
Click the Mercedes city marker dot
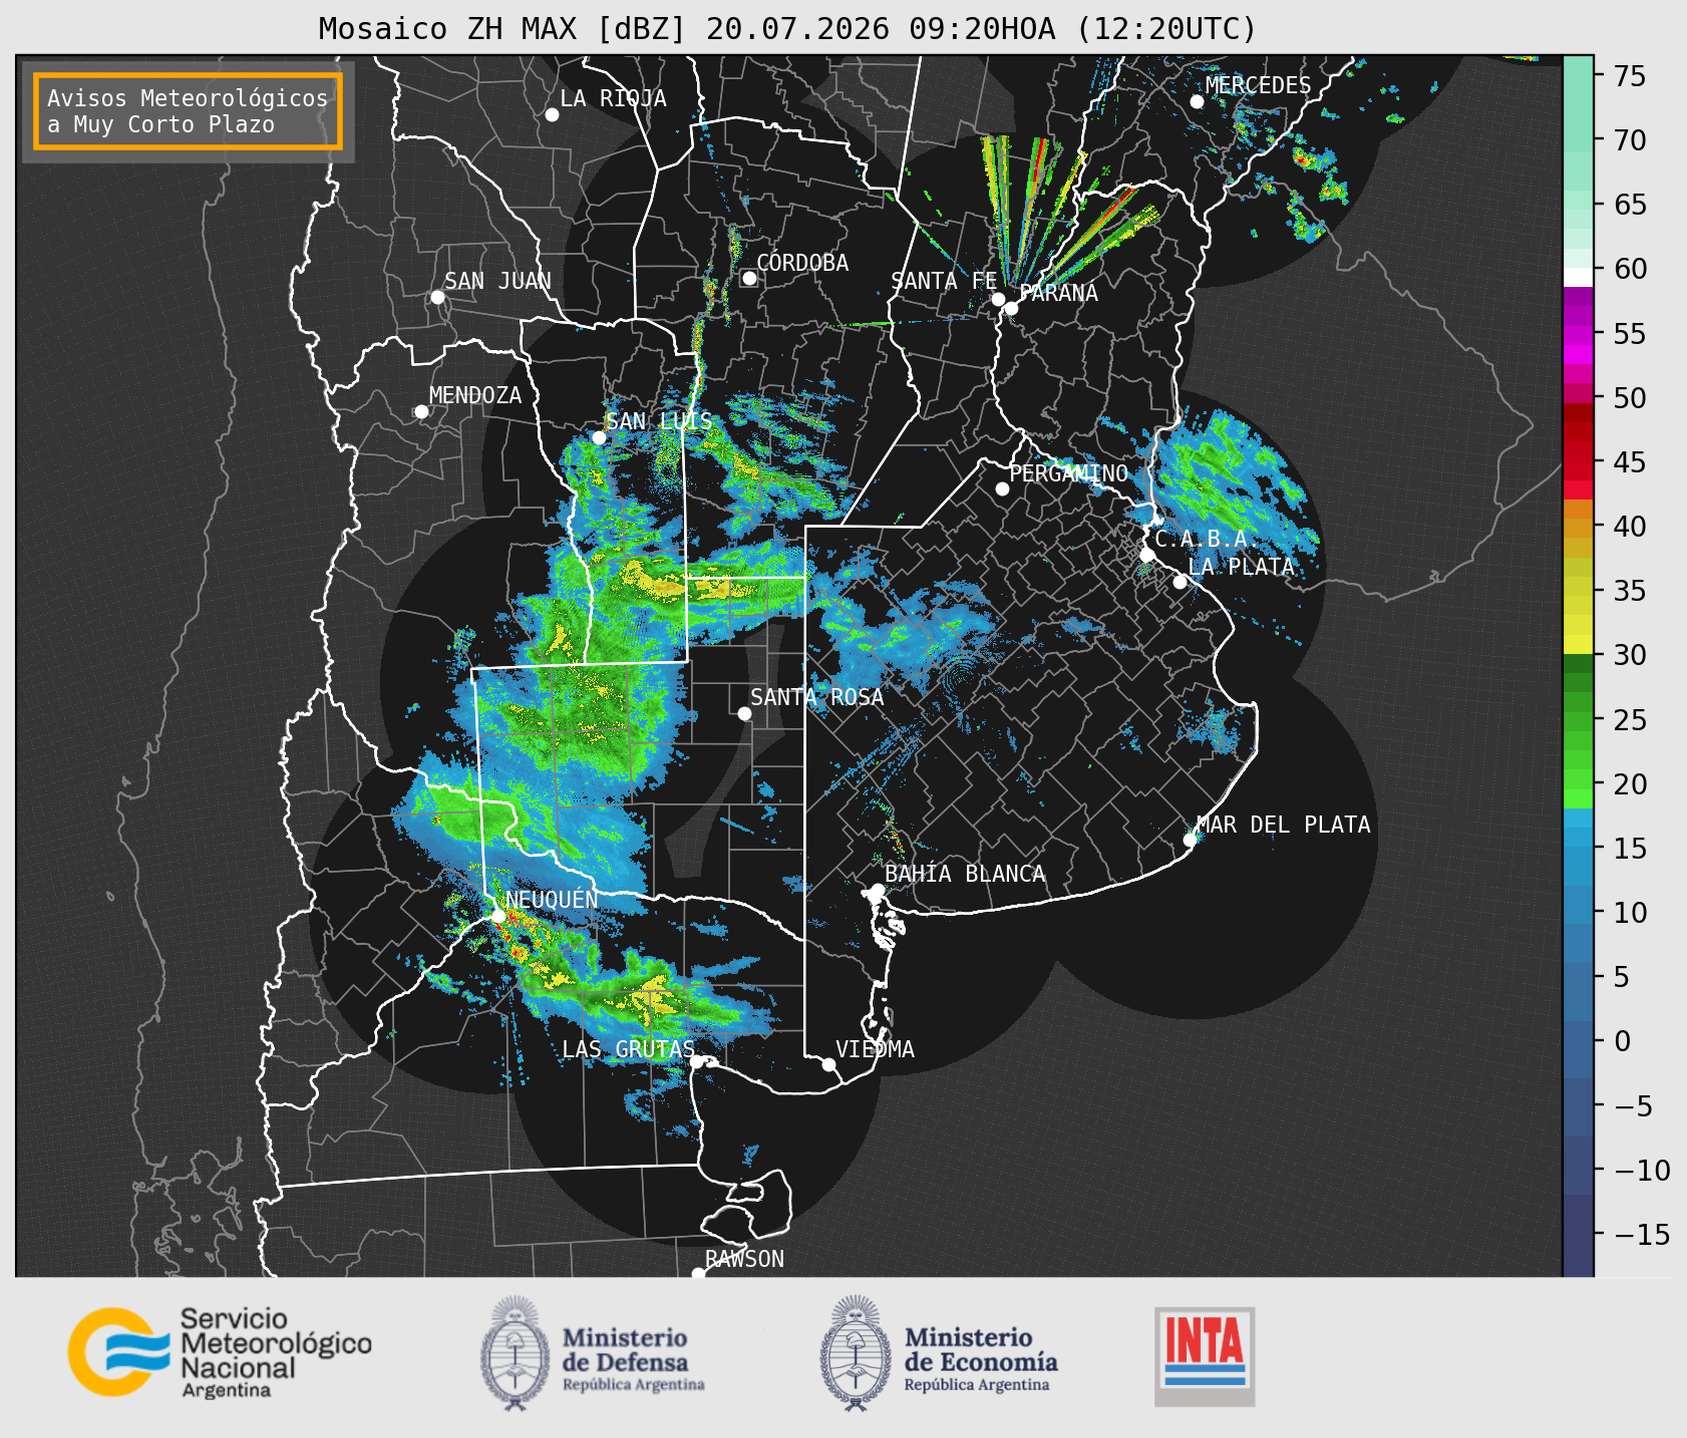(x=1197, y=102)
